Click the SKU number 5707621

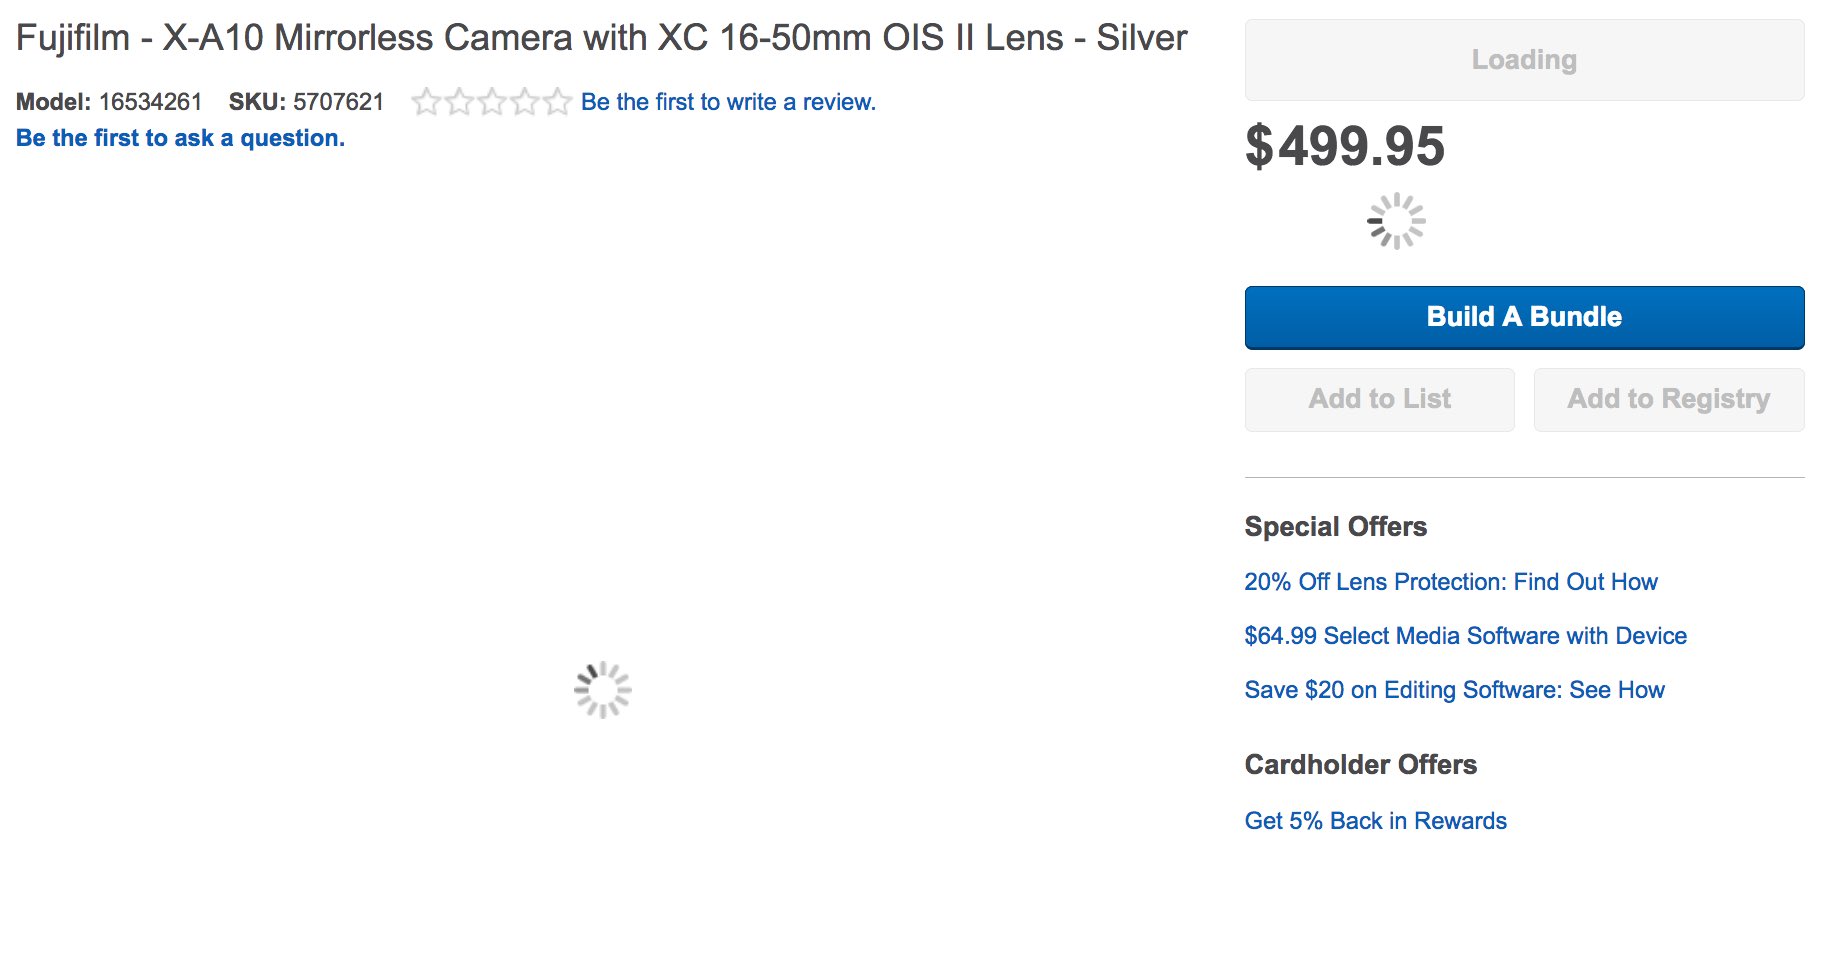338,102
